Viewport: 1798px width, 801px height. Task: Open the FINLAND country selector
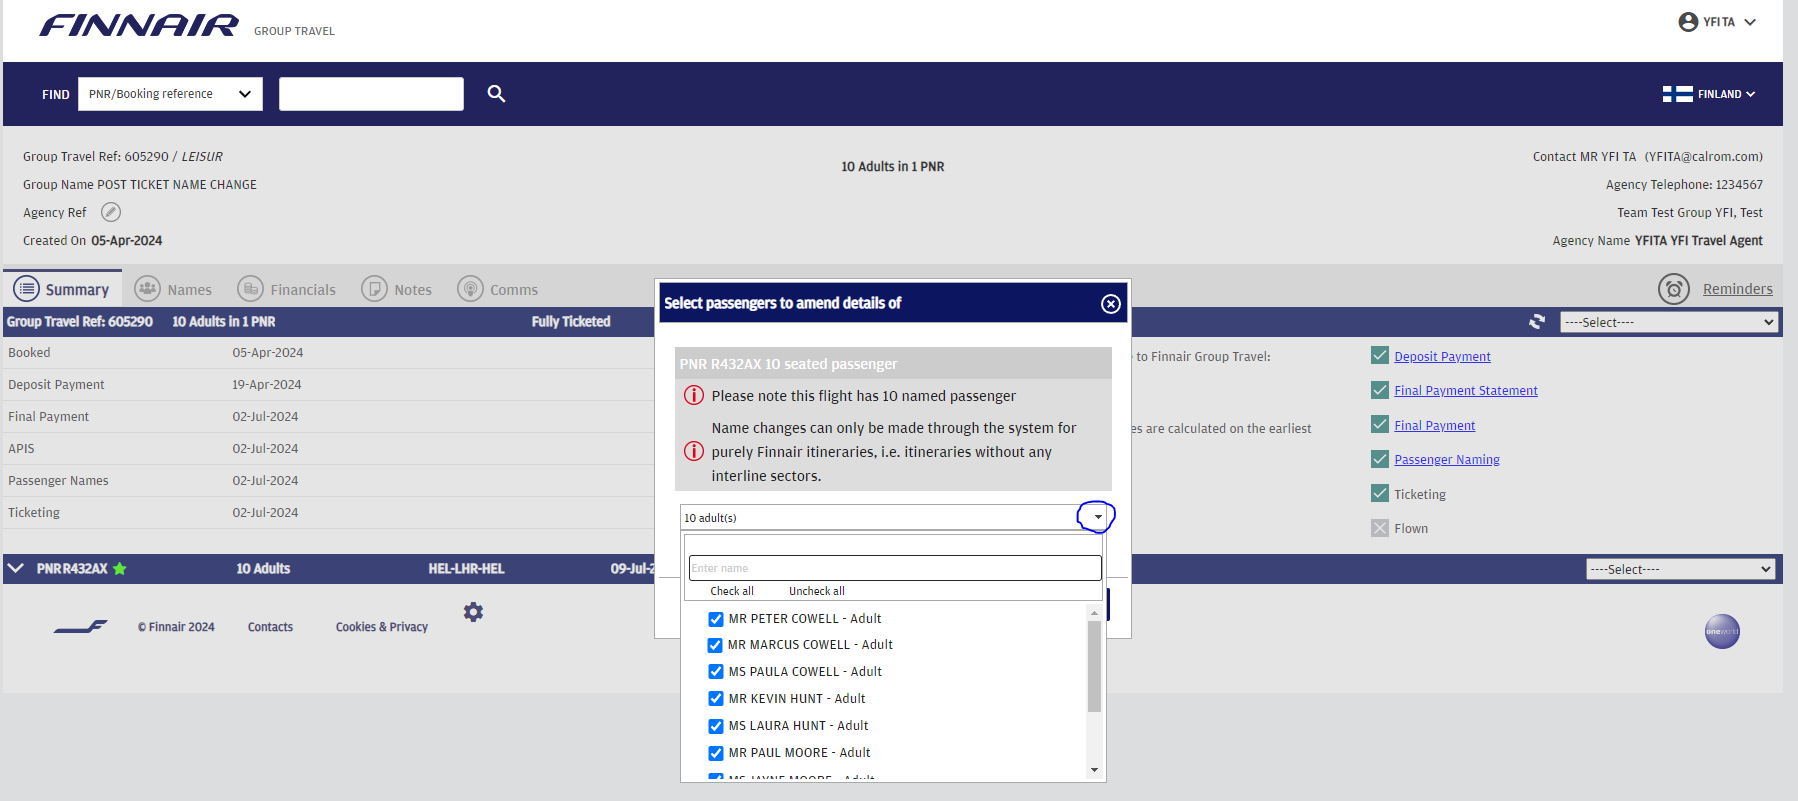click(1709, 94)
